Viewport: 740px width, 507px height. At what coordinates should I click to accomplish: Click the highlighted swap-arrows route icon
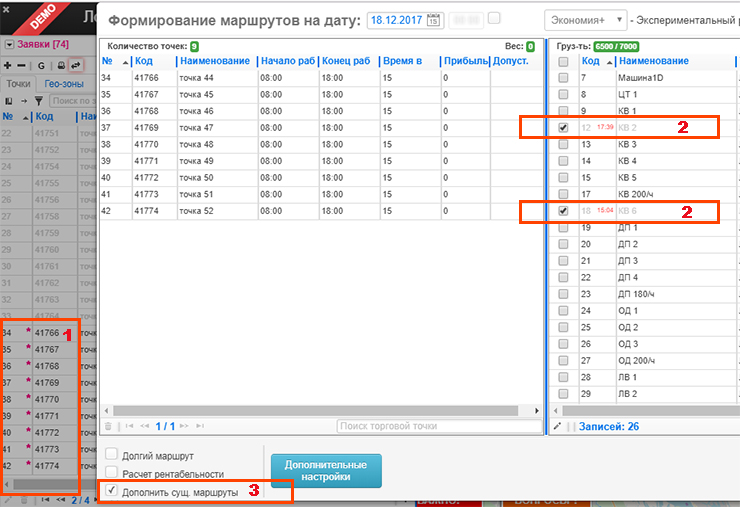click(76, 66)
